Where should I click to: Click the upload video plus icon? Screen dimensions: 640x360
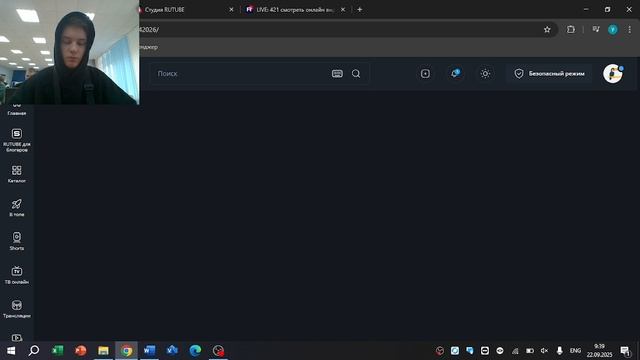coord(425,73)
